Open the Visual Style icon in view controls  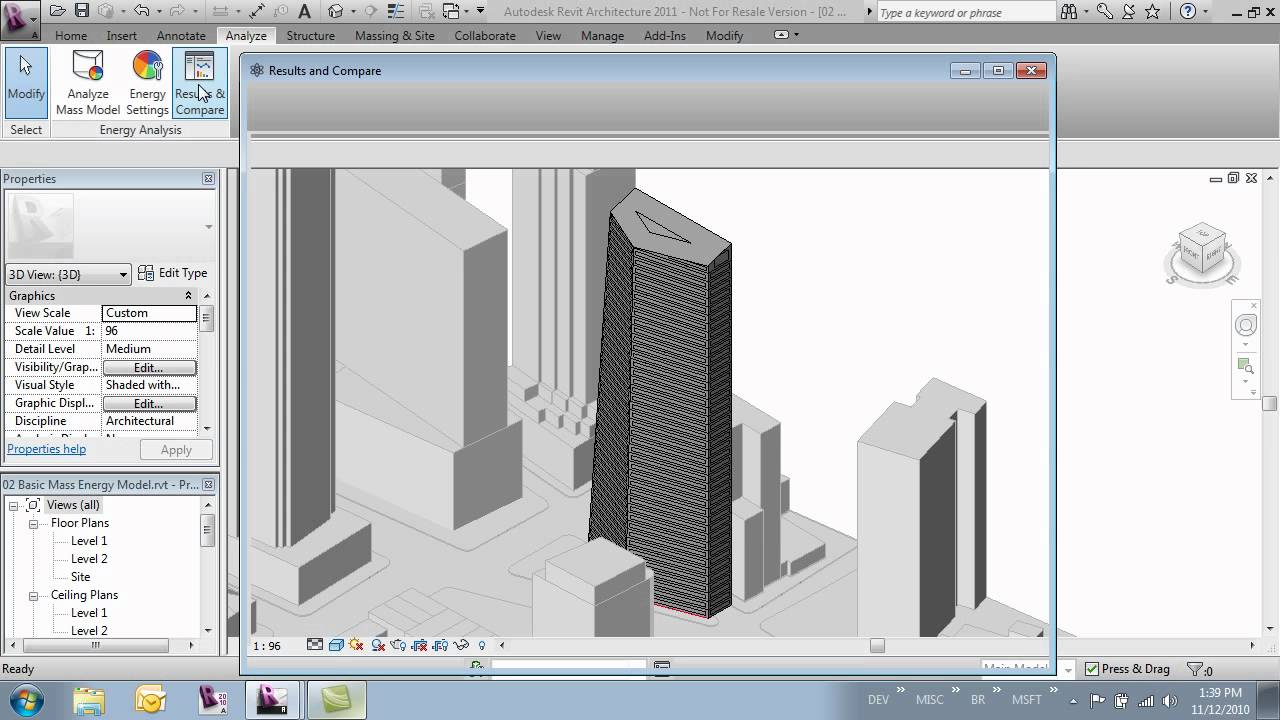point(336,645)
